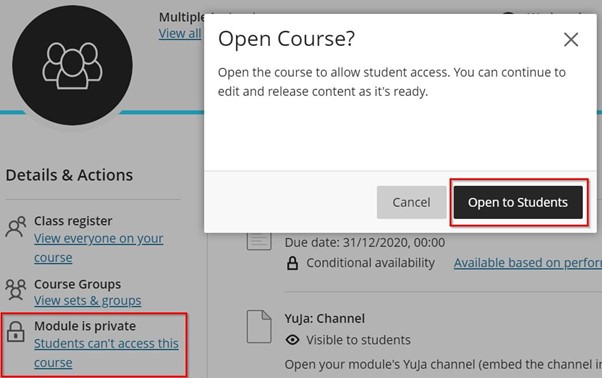602x378 pixels.
Task: Cancel the Open Course dialog
Action: pos(411,202)
